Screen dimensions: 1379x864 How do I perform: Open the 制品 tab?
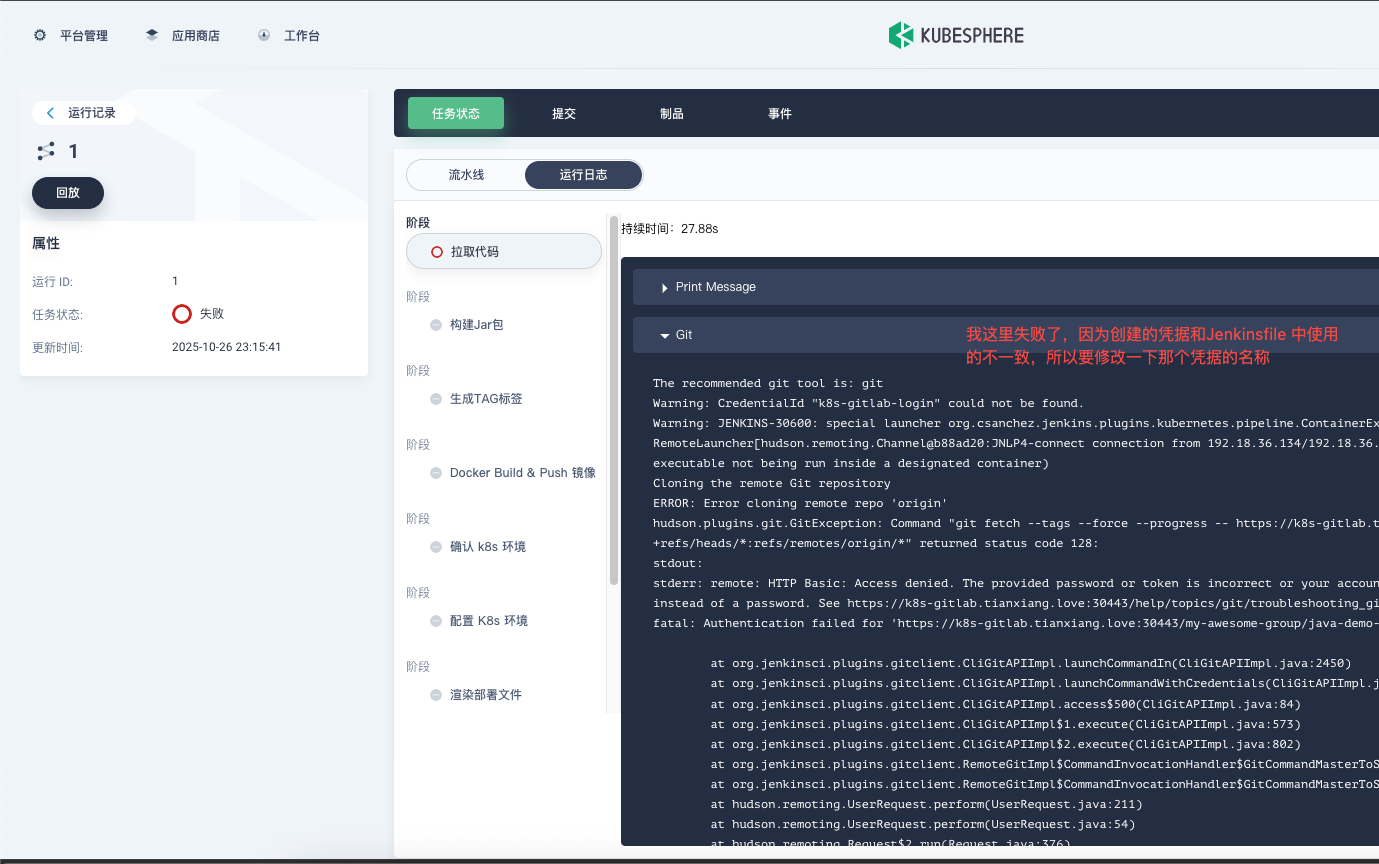(x=672, y=114)
